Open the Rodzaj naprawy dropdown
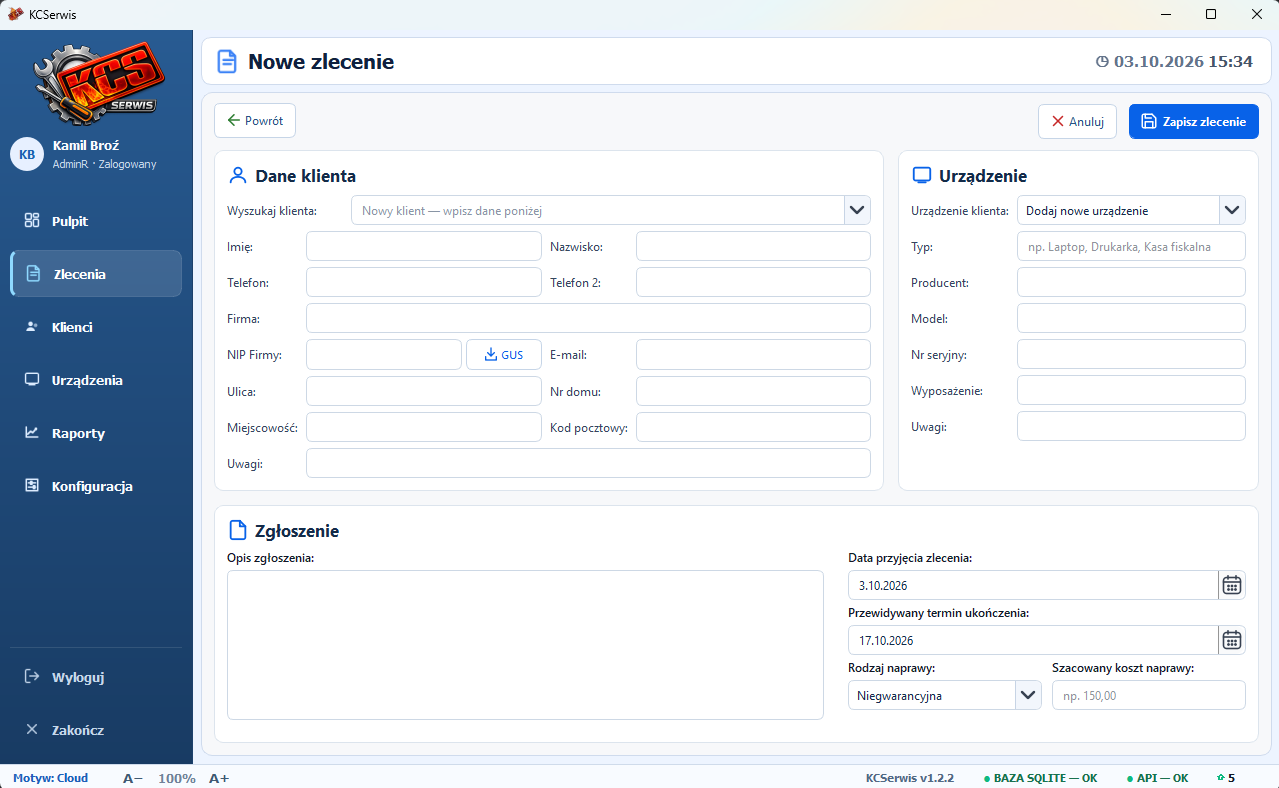 coord(1028,695)
